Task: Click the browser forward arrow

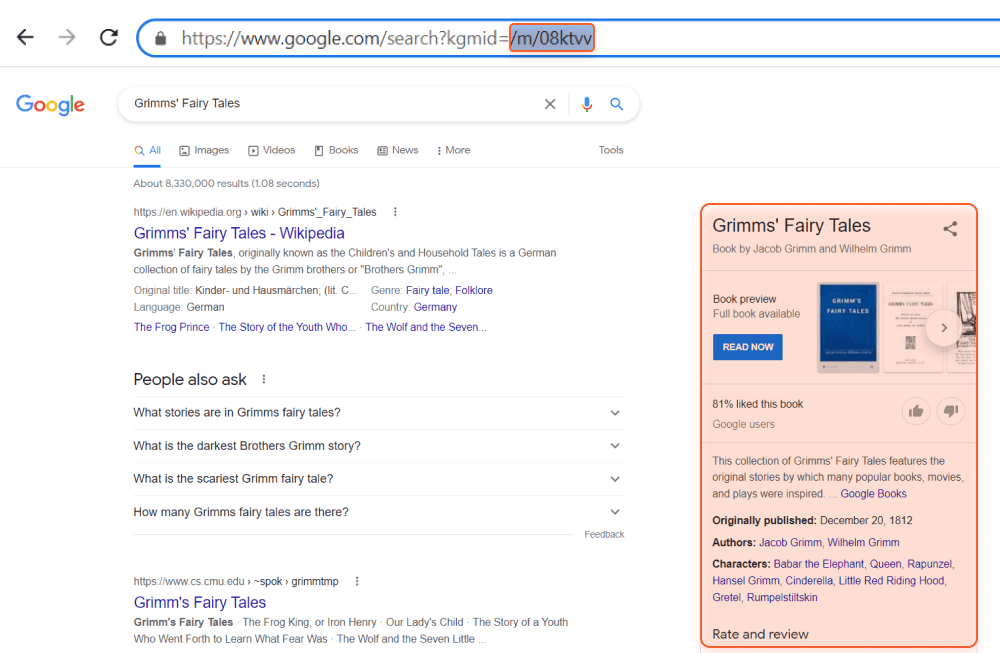Action: [x=67, y=38]
